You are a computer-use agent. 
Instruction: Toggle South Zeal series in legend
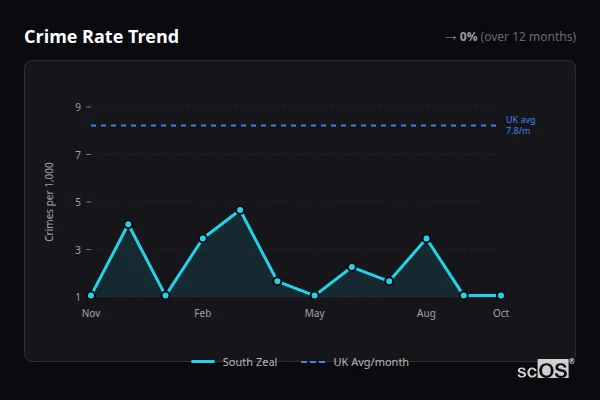pyautogui.click(x=234, y=362)
